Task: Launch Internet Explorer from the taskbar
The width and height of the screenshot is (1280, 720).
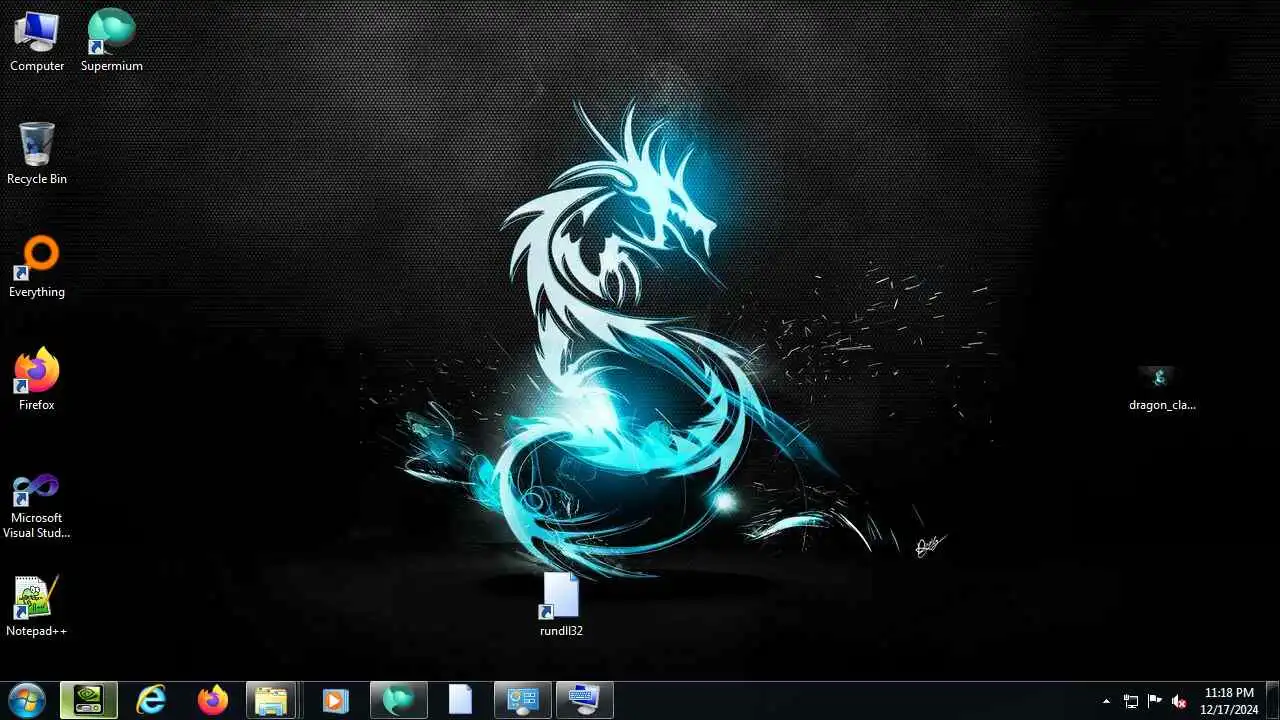Action: 151,700
